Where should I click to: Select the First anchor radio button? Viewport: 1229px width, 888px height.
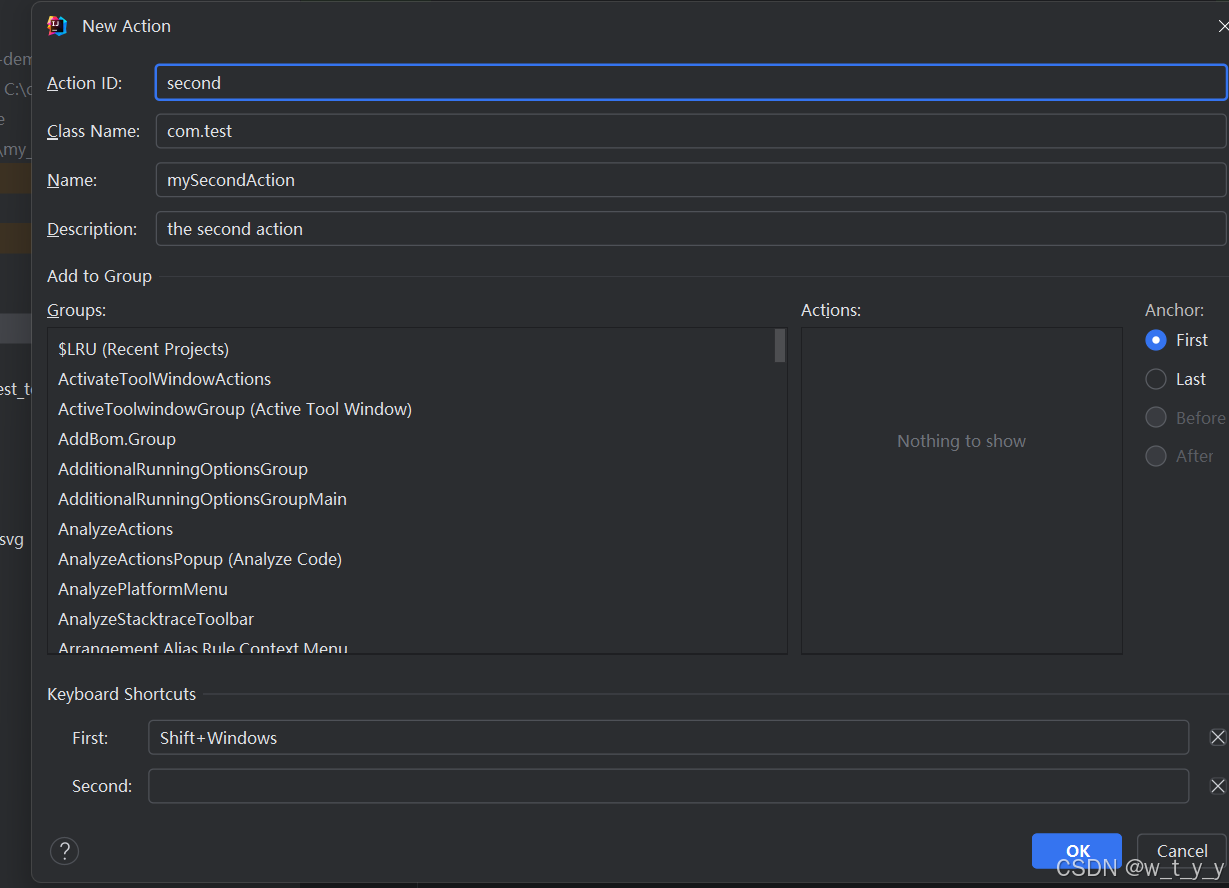1155,340
